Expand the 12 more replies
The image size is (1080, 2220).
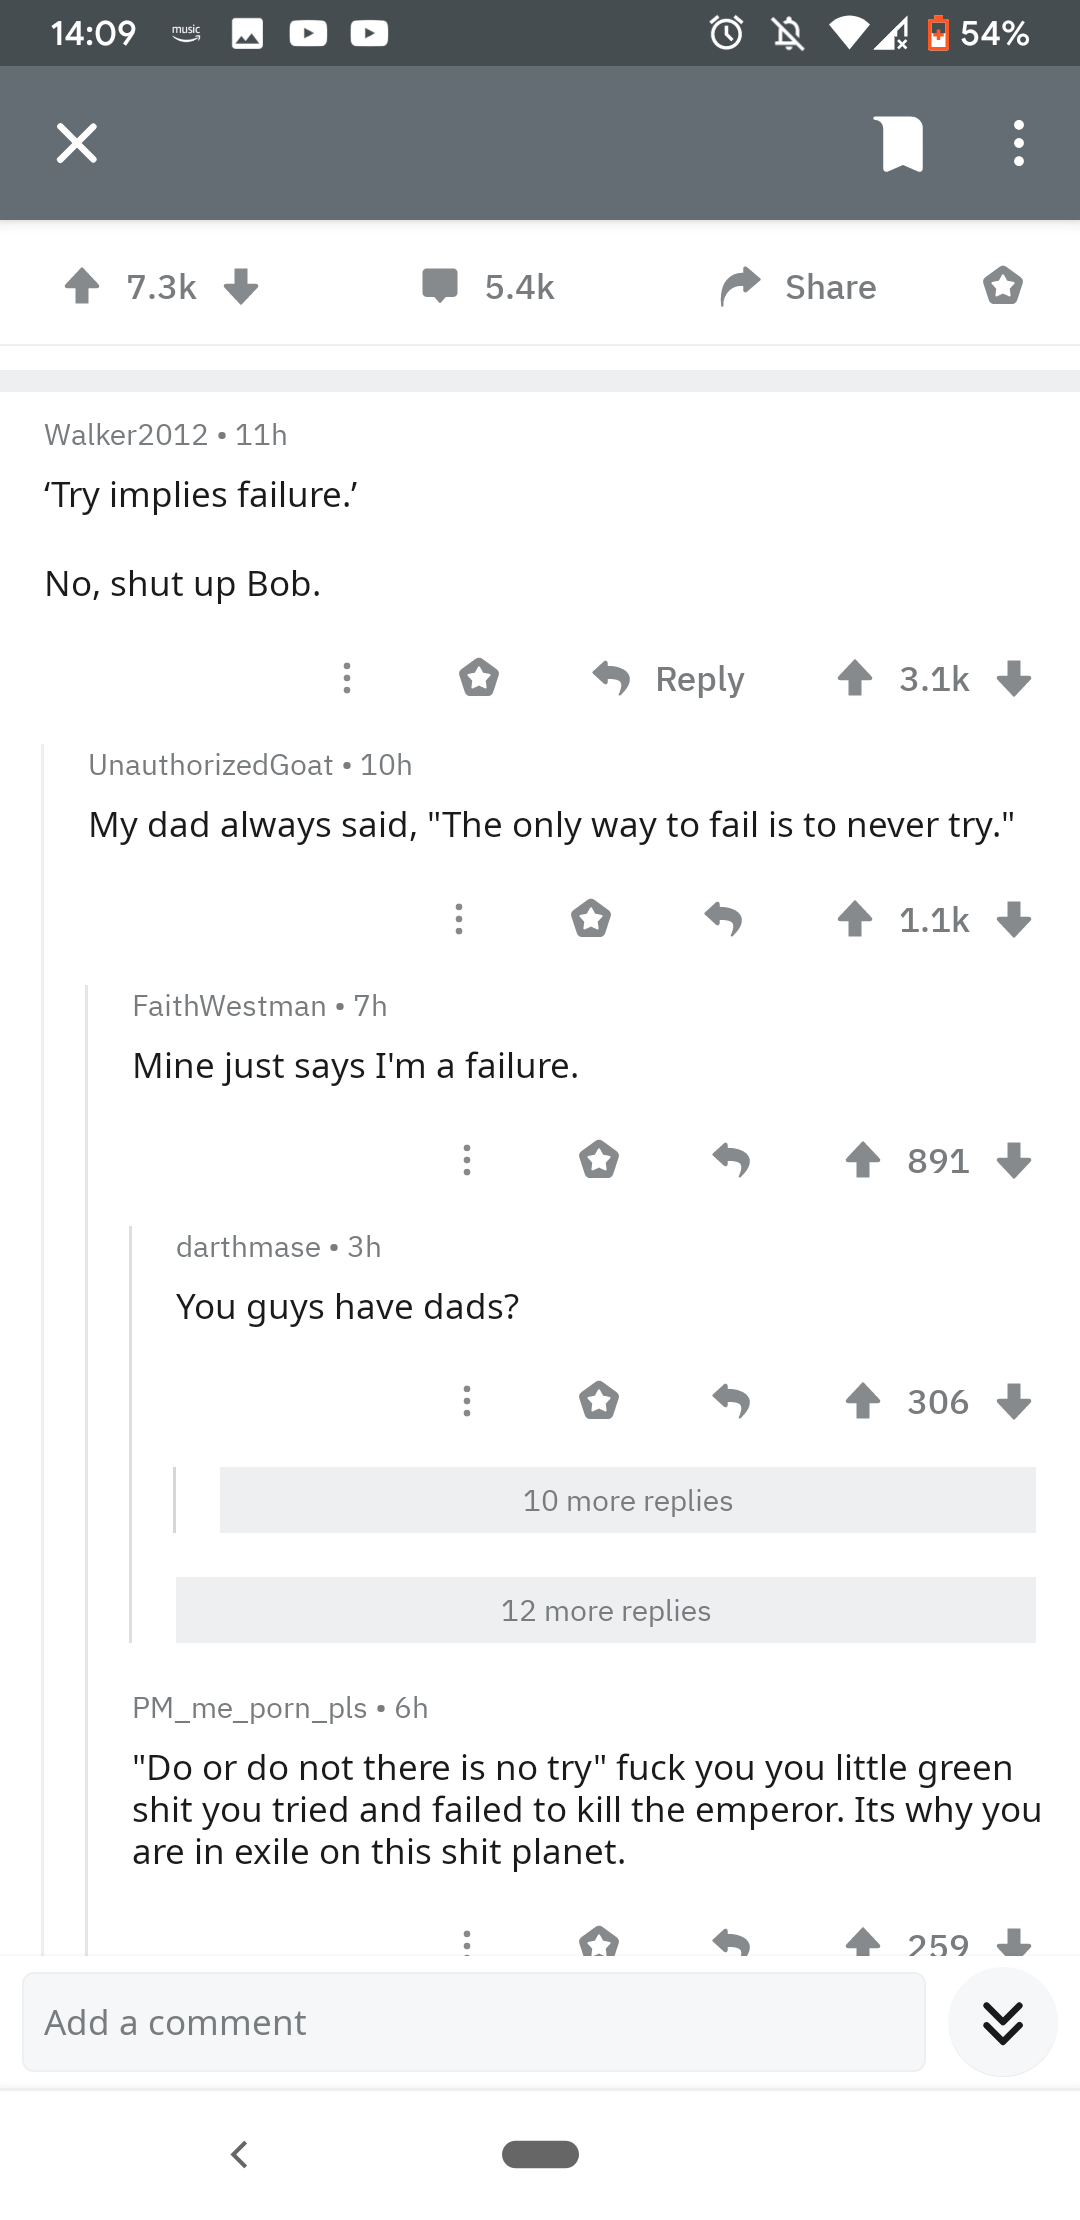pos(606,1610)
